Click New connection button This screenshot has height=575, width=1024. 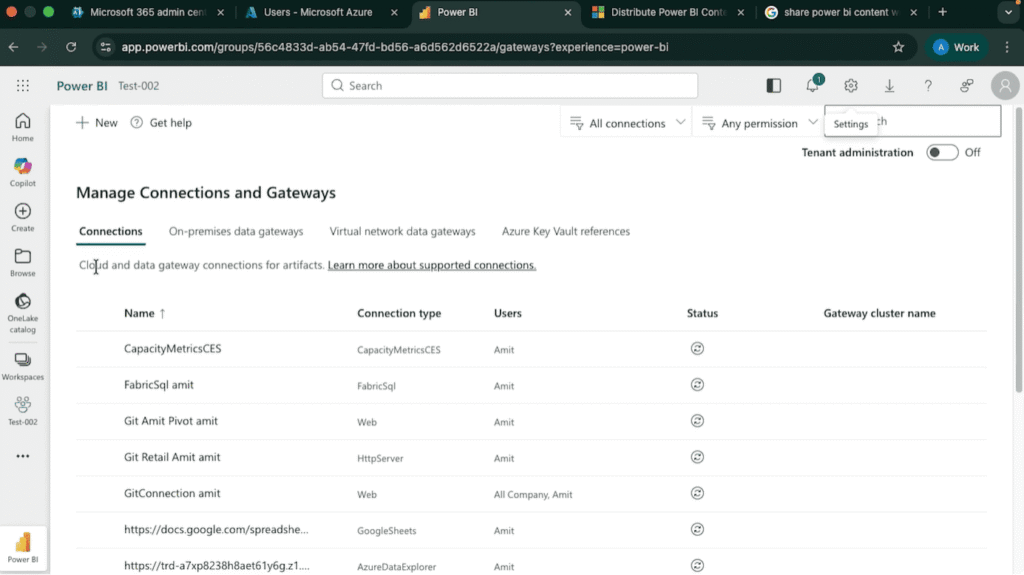pos(97,123)
